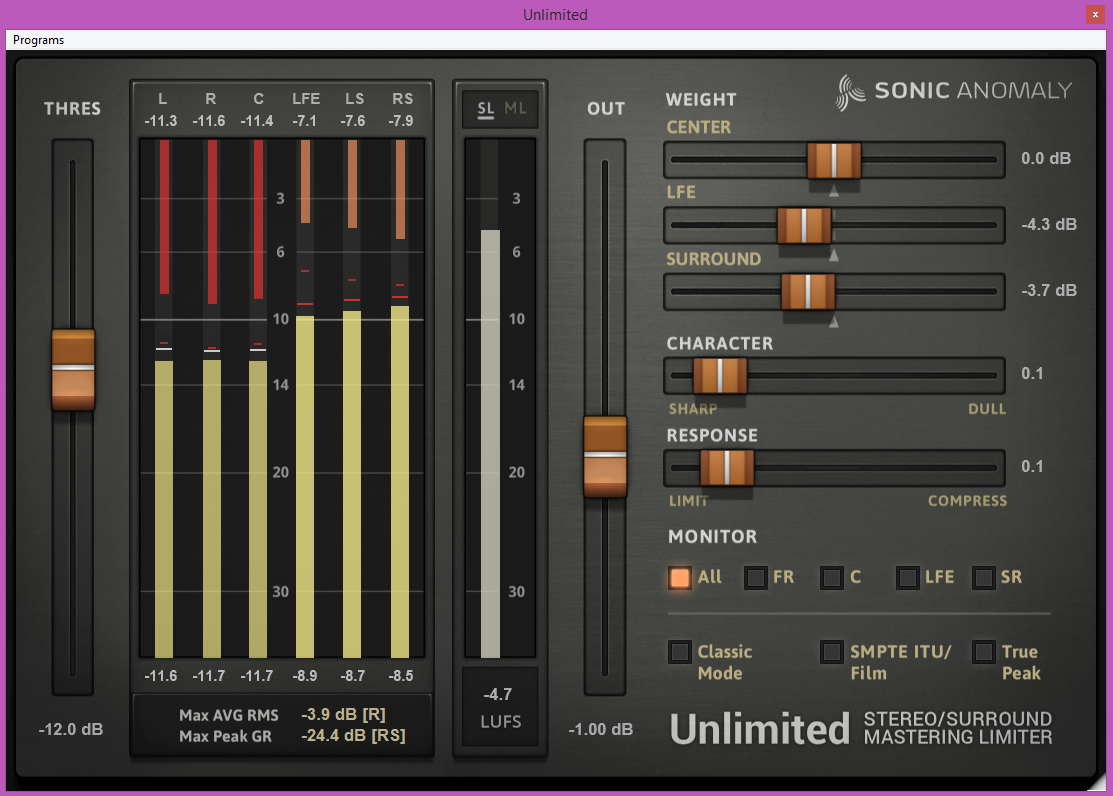Click the CHARACTER value 0.1
Image resolution: width=1113 pixels, height=796 pixels.
click(x=1032, y=374)
